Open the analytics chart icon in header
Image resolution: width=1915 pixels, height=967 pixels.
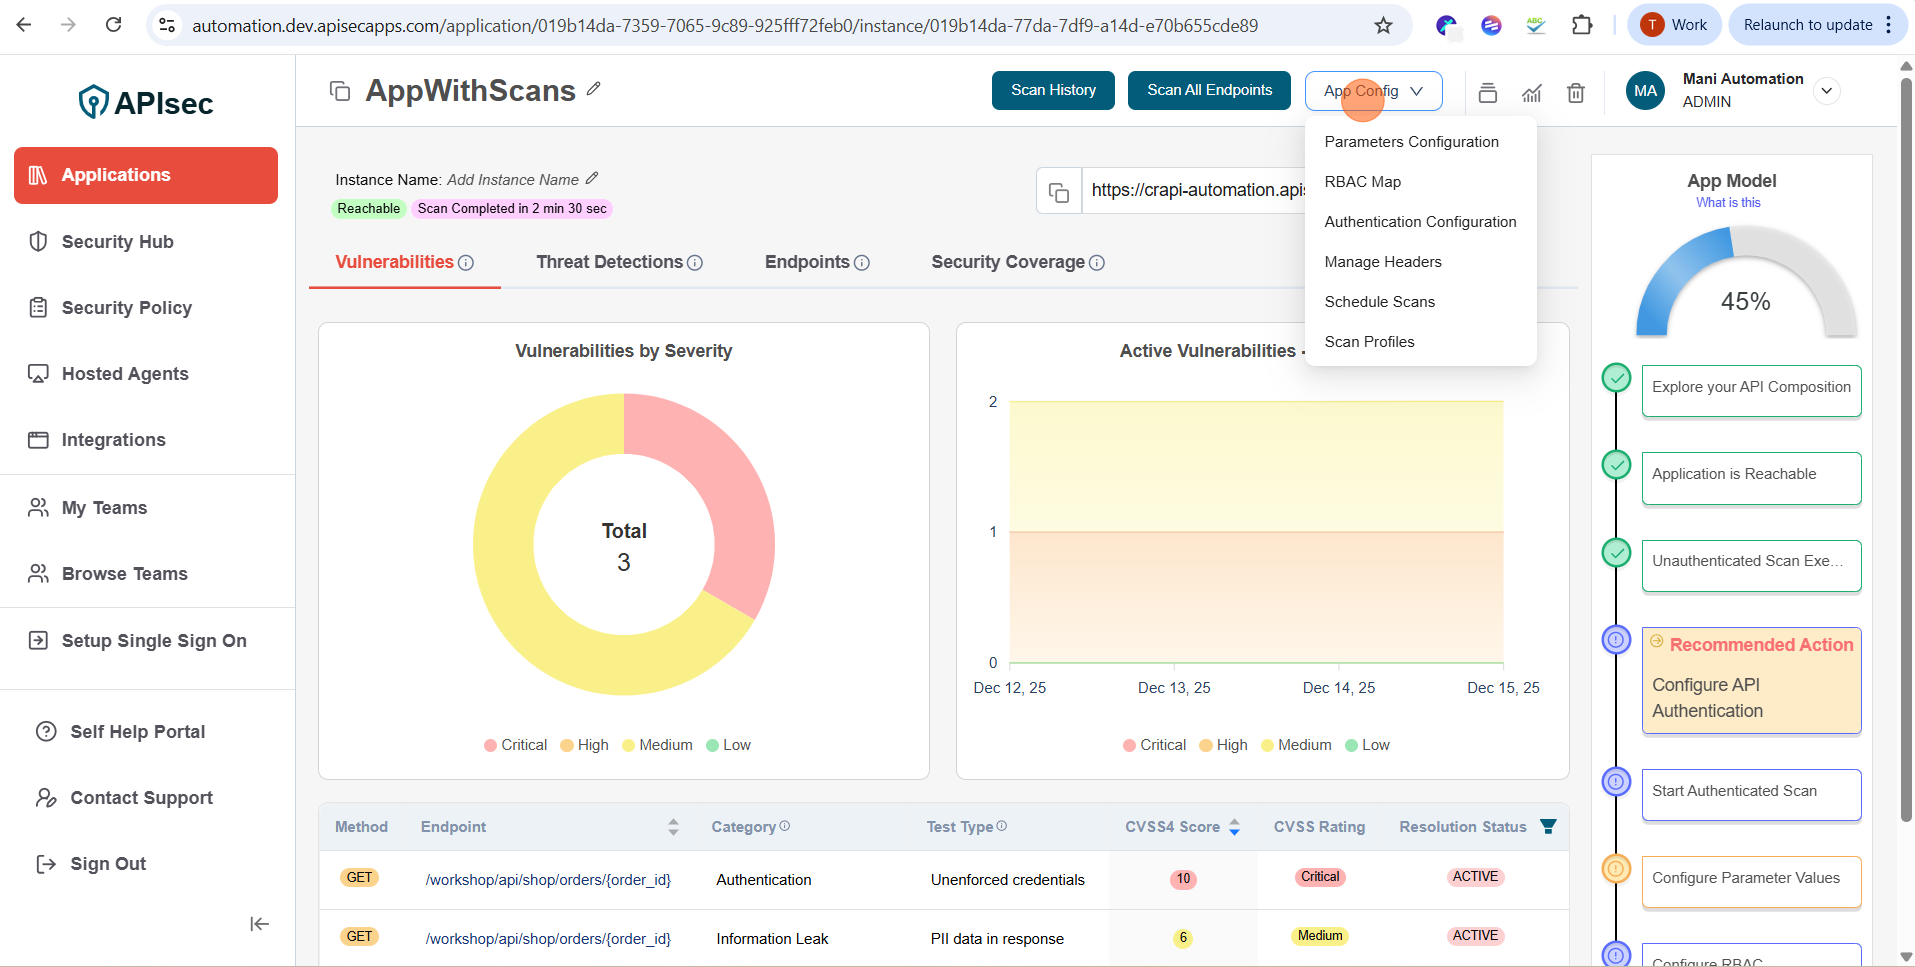tap(1531, 93)
